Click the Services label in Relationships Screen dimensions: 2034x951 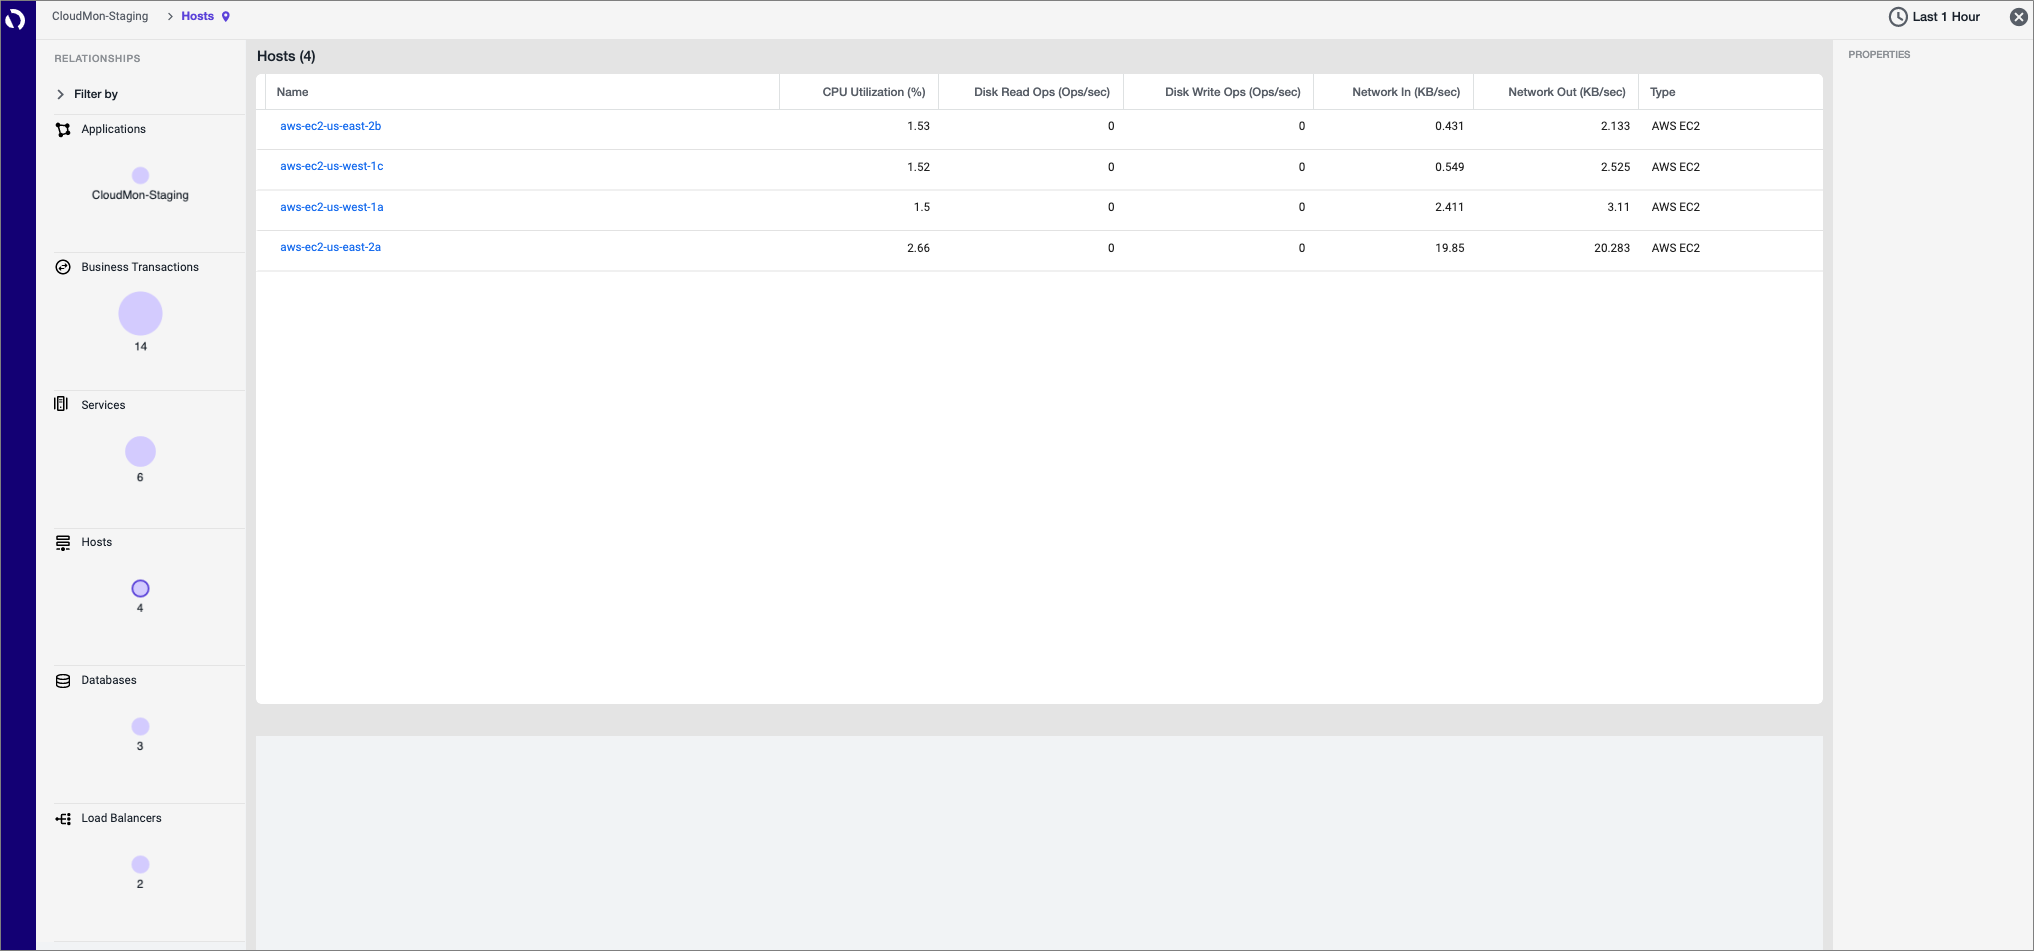pyautogui.click(x=103, y=405)
